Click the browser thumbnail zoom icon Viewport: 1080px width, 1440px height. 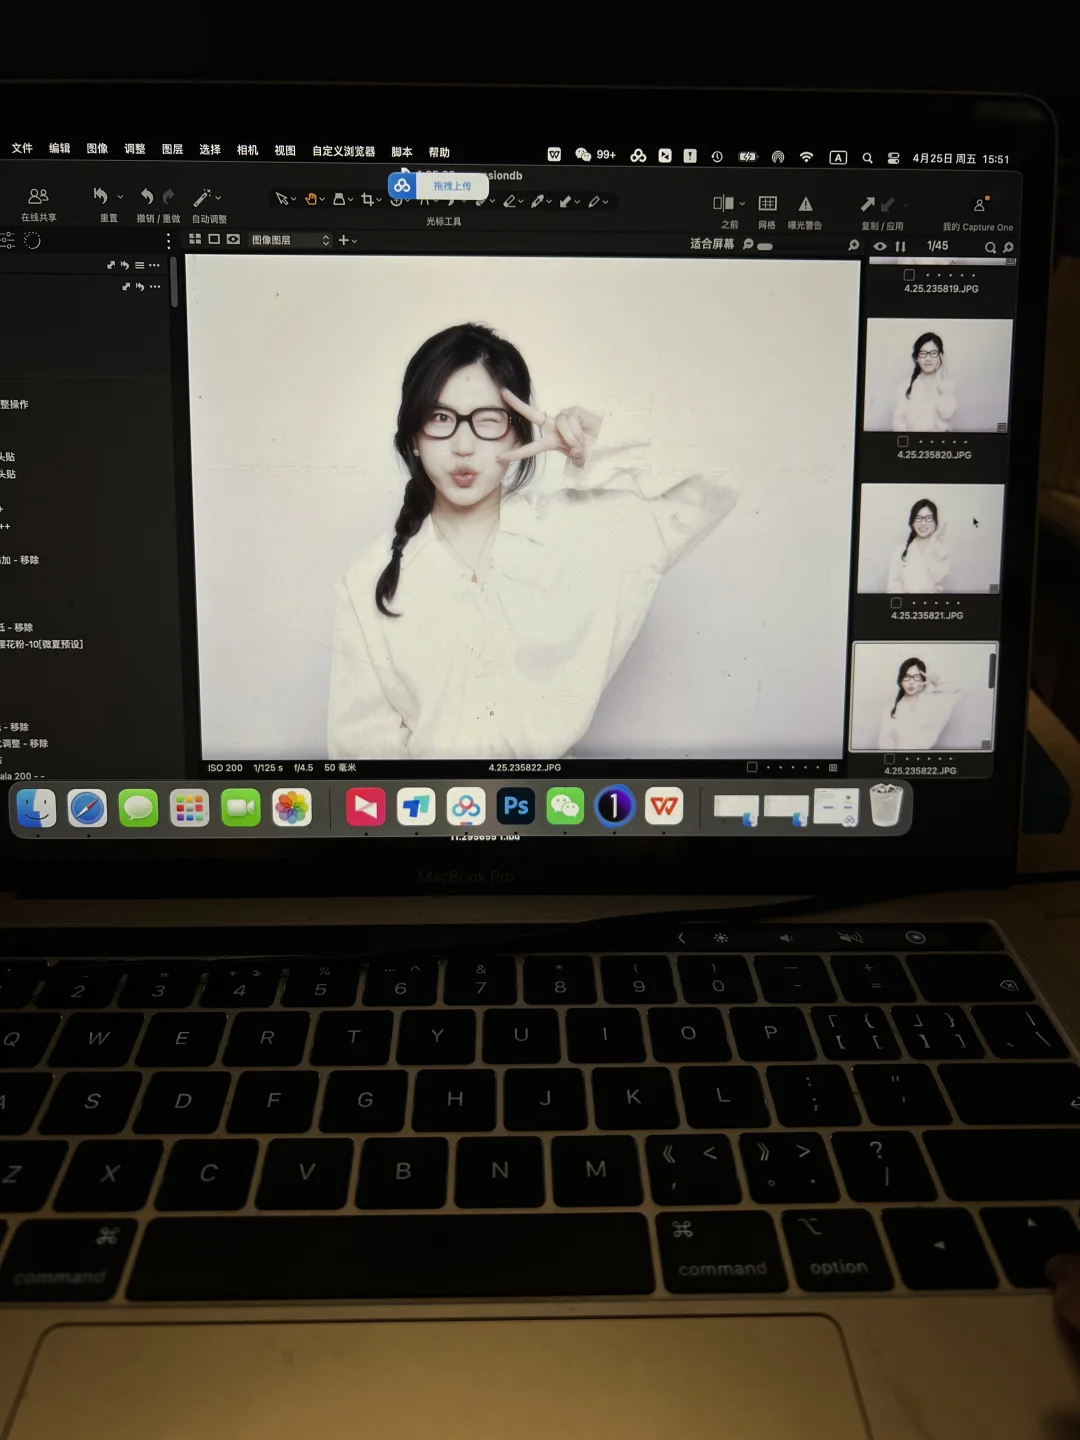1008,247
